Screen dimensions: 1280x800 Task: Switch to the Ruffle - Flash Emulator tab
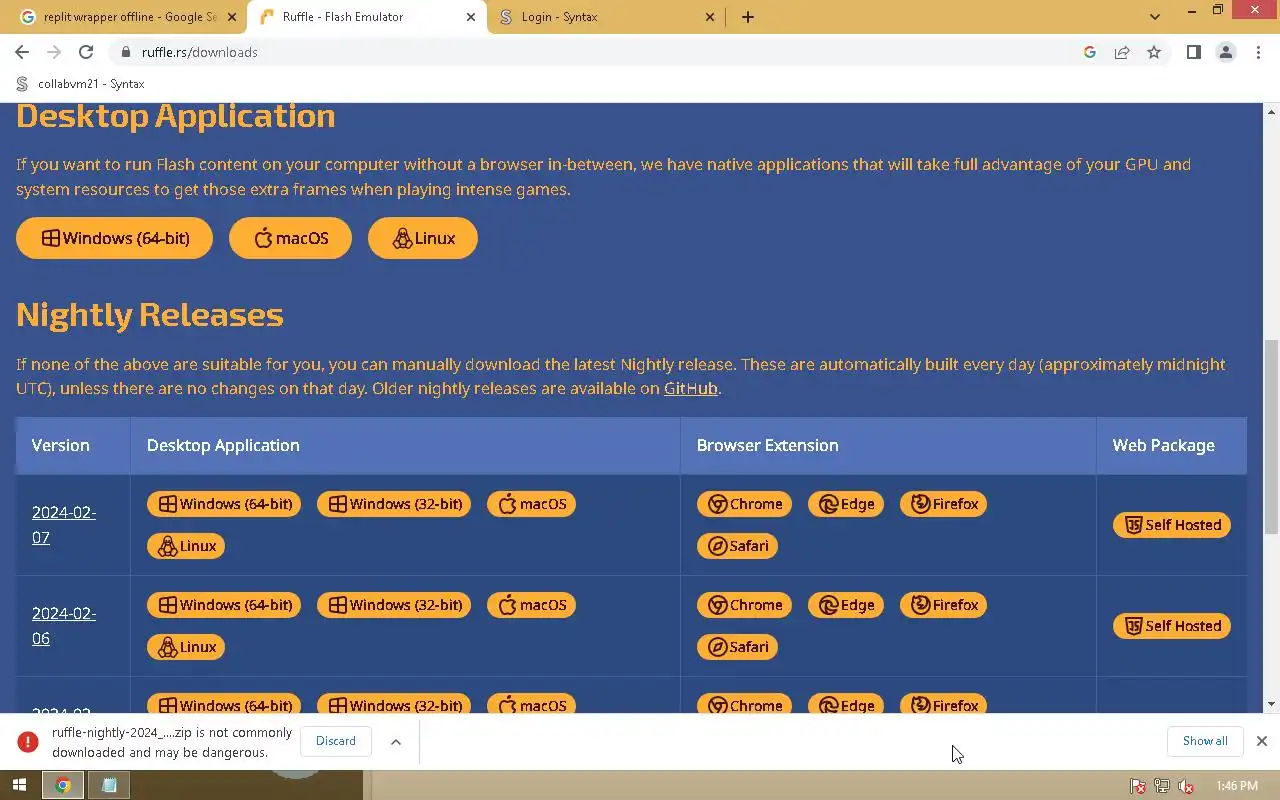366,17
